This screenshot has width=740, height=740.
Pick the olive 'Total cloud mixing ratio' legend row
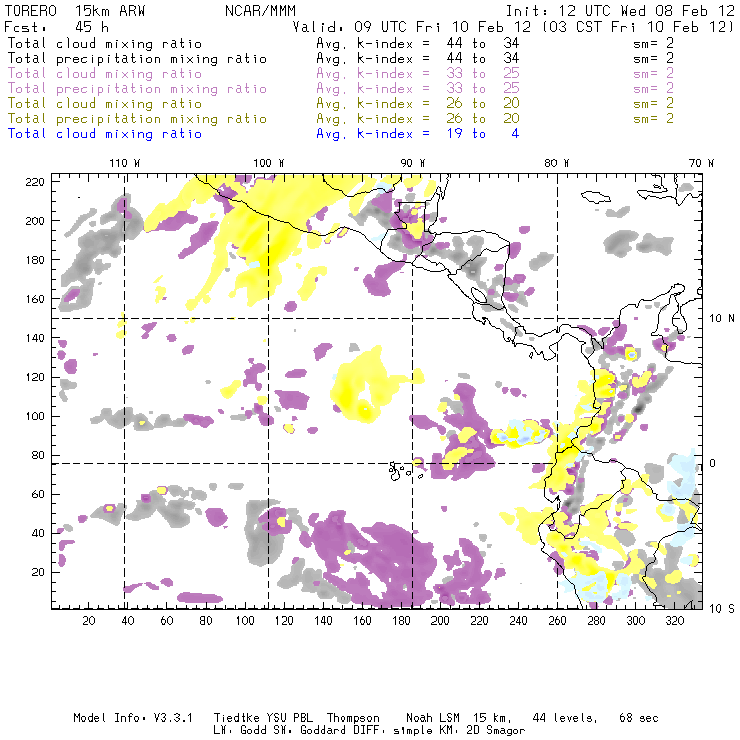pos(341,103)
